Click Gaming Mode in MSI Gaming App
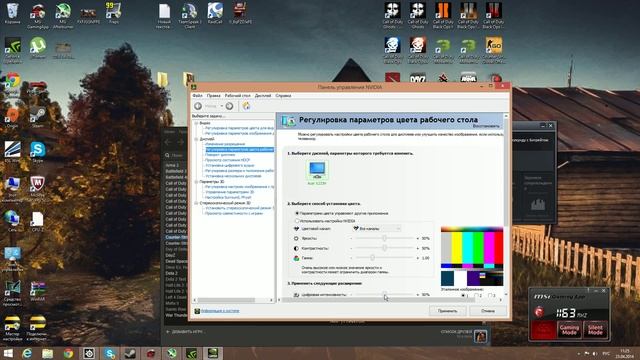 tap(569, 330)
